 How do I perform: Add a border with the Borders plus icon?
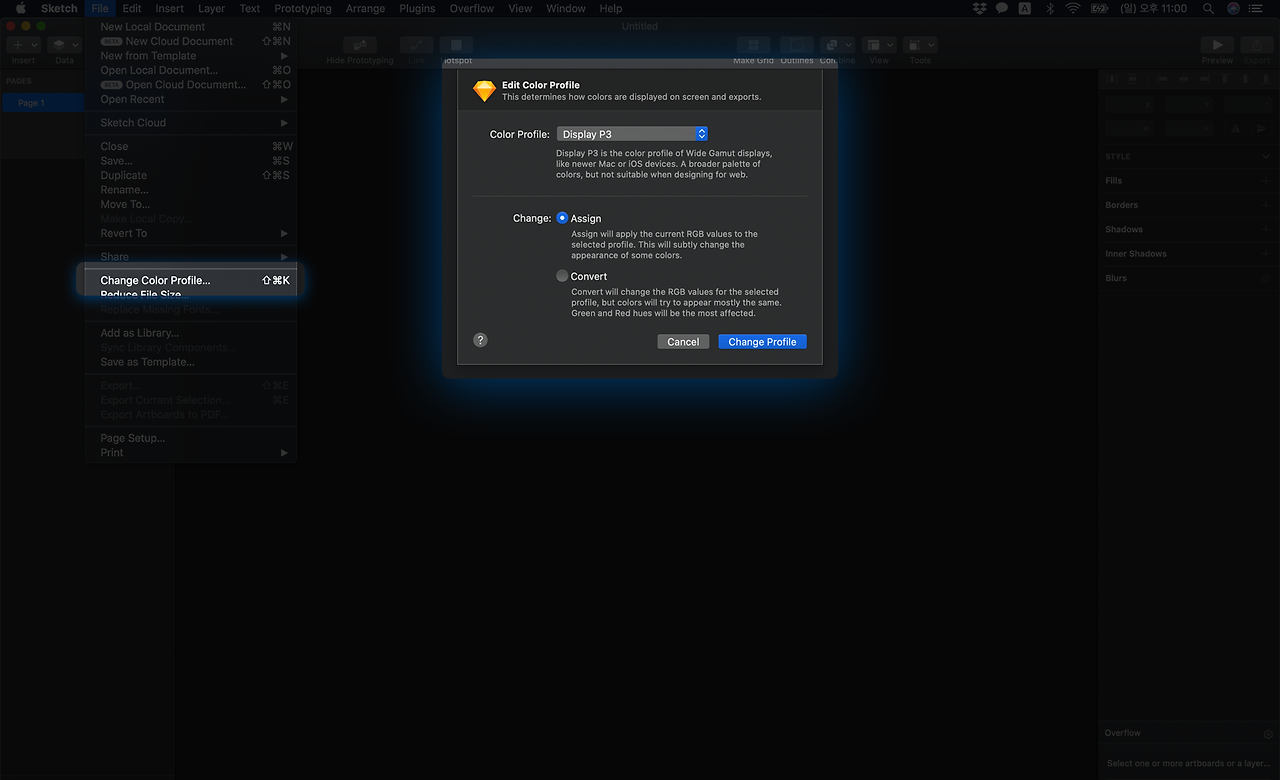[x=1266, y=205]
